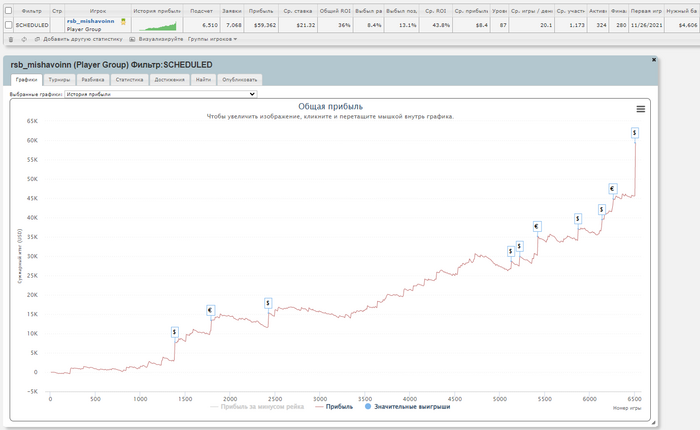Click the first € win marker near 15K
700x430 pixels.
coord(211,310)
